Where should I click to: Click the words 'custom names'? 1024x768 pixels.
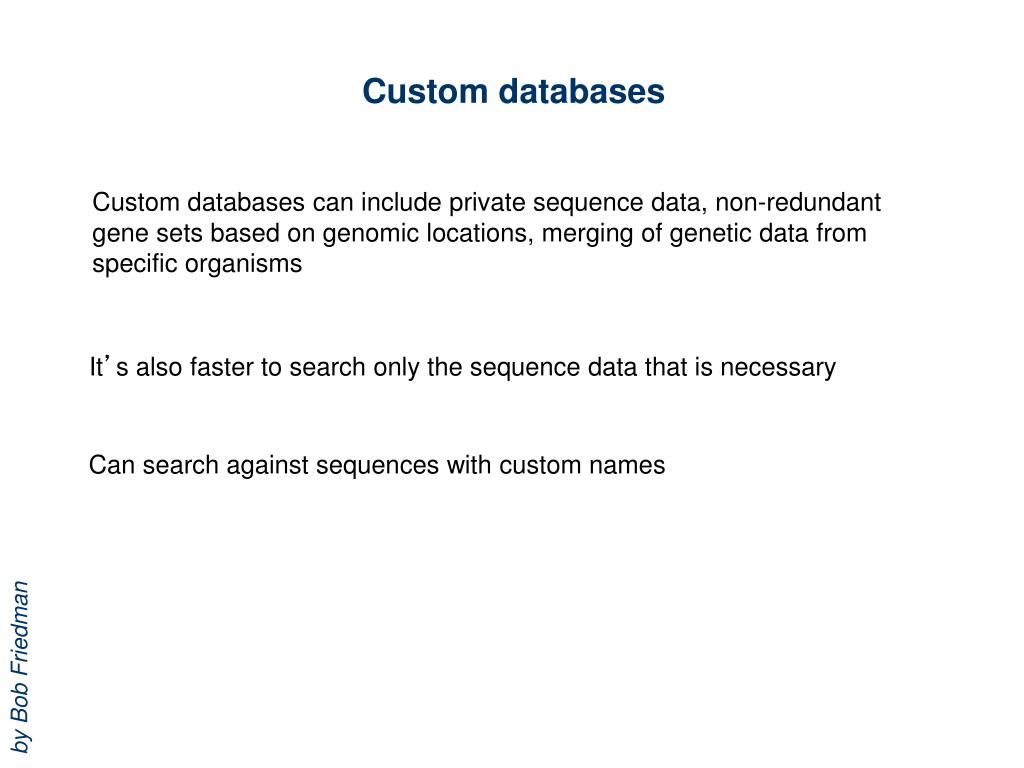(x=583, y=466)
